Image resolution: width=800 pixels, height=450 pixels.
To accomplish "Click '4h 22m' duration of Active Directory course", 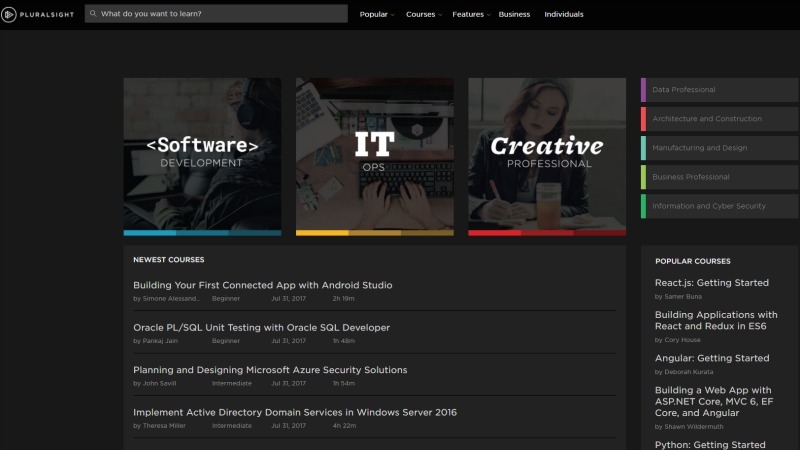I will 344,426.
